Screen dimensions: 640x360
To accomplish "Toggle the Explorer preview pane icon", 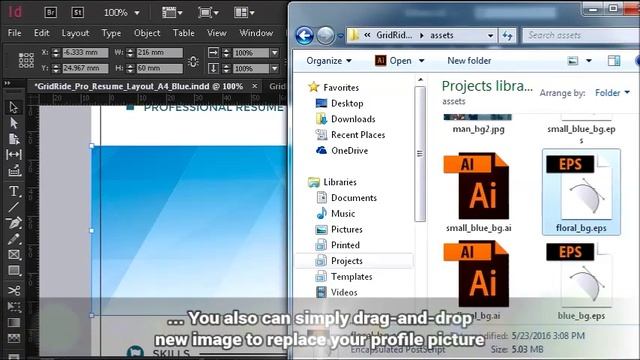I will (613, 61).
